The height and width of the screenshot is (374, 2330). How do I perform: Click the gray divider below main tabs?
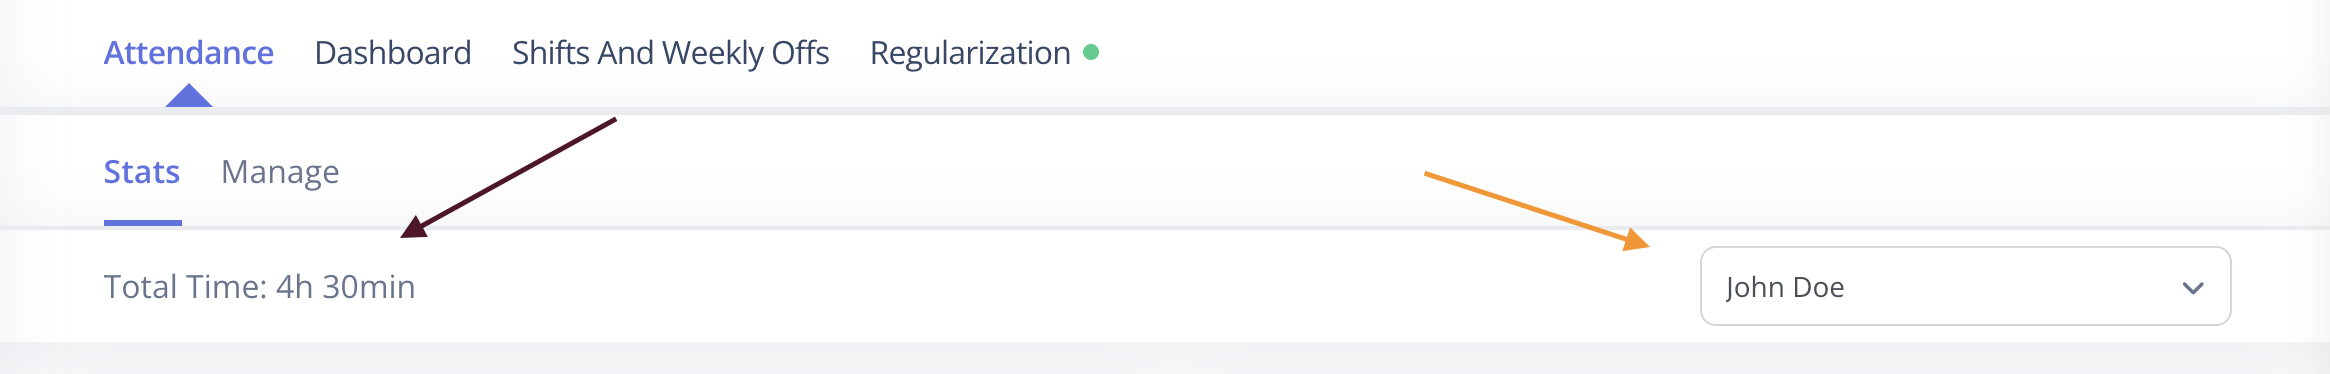(x=1165, y=111)
